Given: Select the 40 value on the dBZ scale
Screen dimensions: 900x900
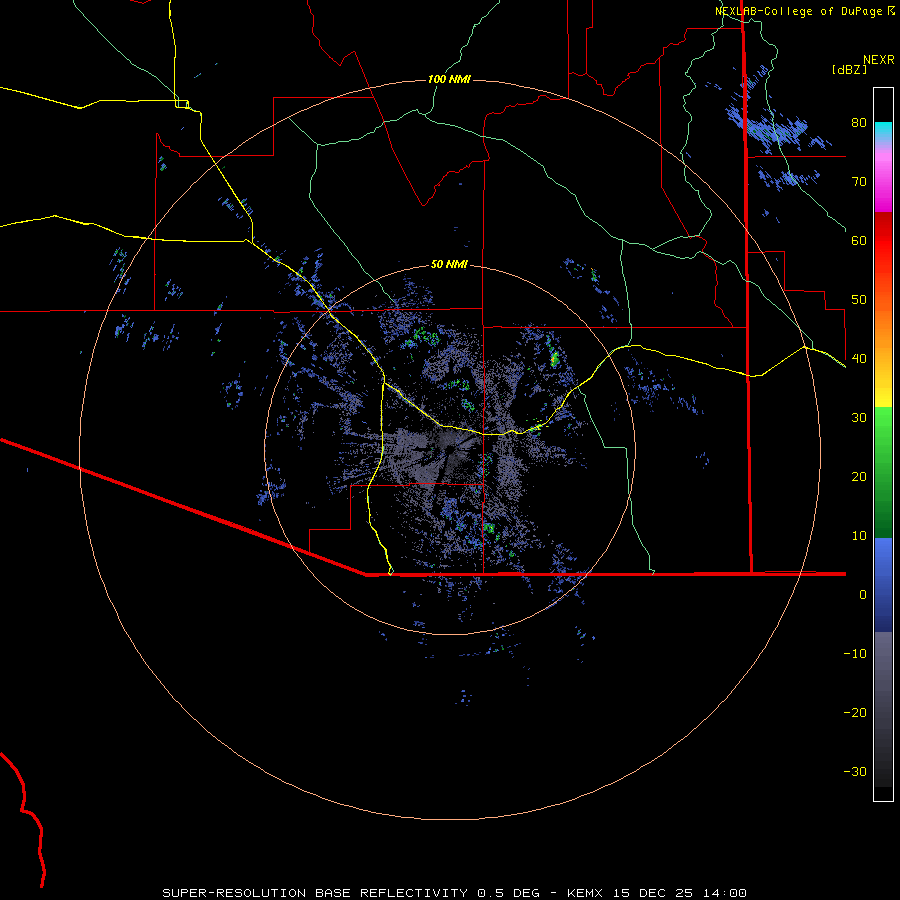Looking at the screenshot, I should pyautogui.click(x=859, y=358).
